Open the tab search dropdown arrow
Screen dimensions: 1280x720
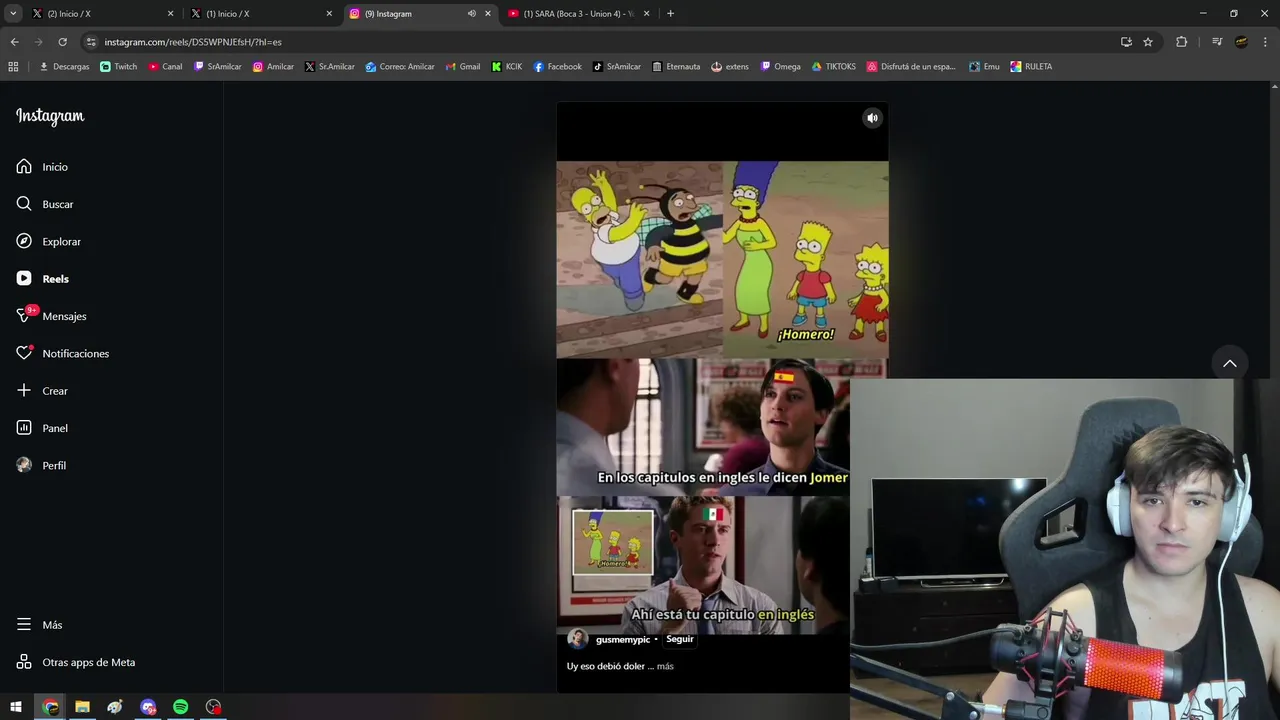pos(13,14)
